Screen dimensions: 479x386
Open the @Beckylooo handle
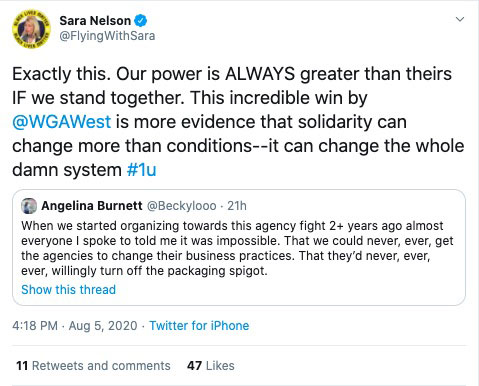tap(182, 206)
